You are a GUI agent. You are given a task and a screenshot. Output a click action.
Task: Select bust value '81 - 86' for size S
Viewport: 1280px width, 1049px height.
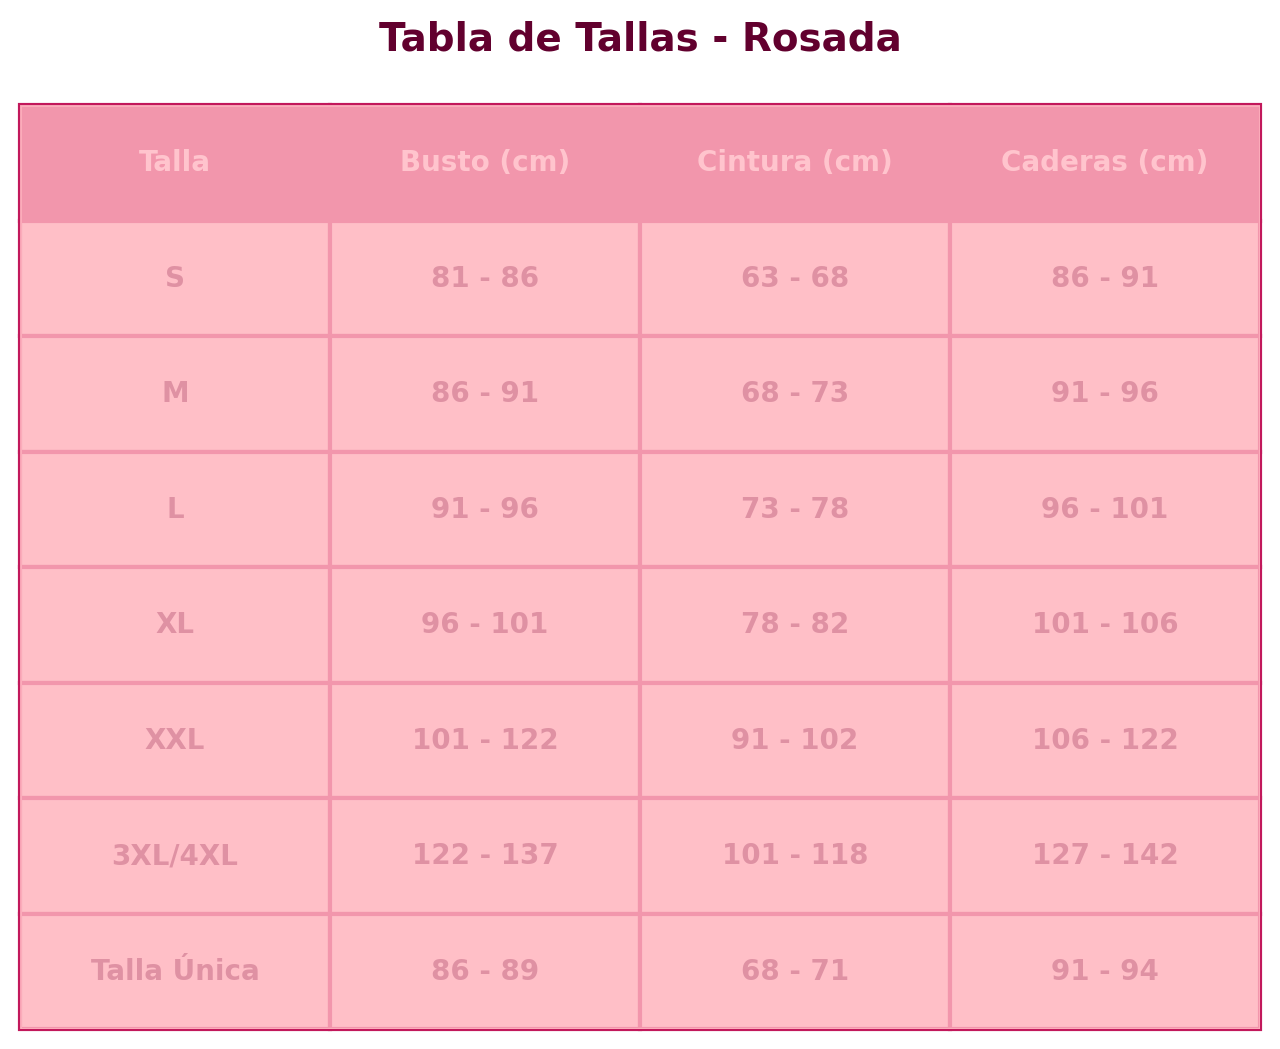485,278
